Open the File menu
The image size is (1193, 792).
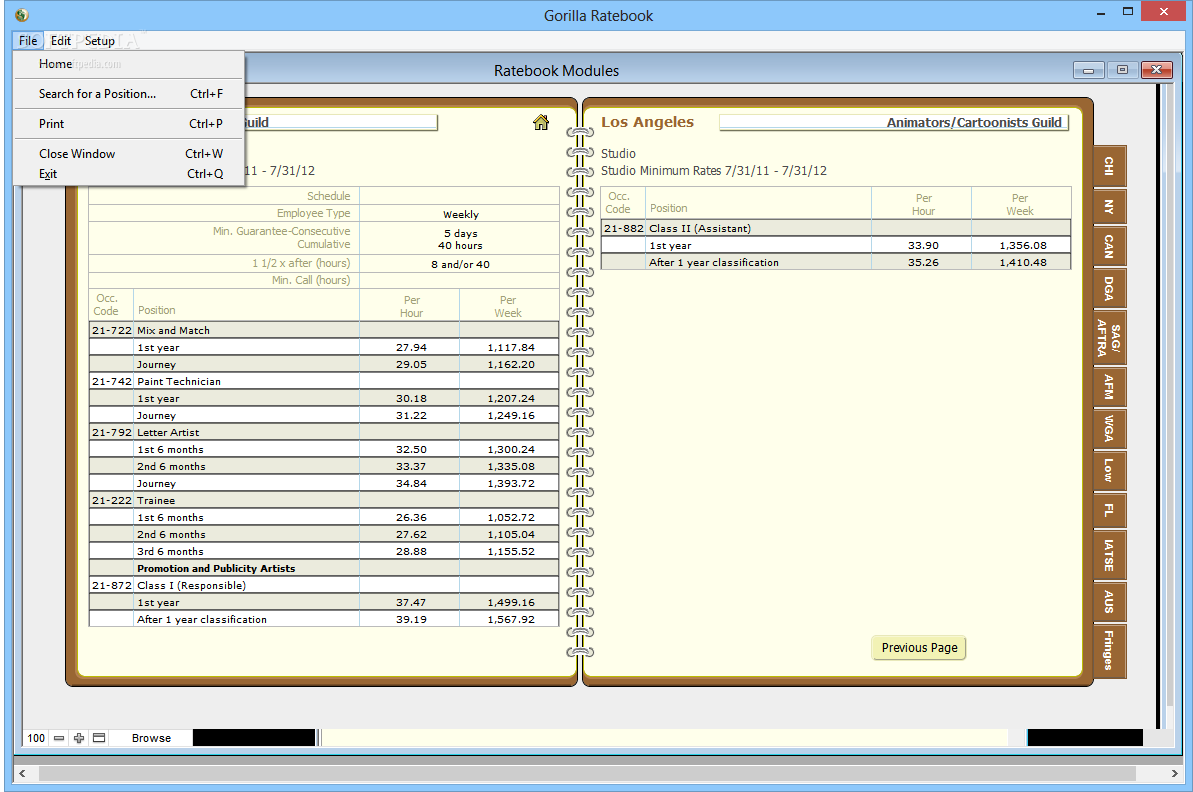tap(28, 40)
